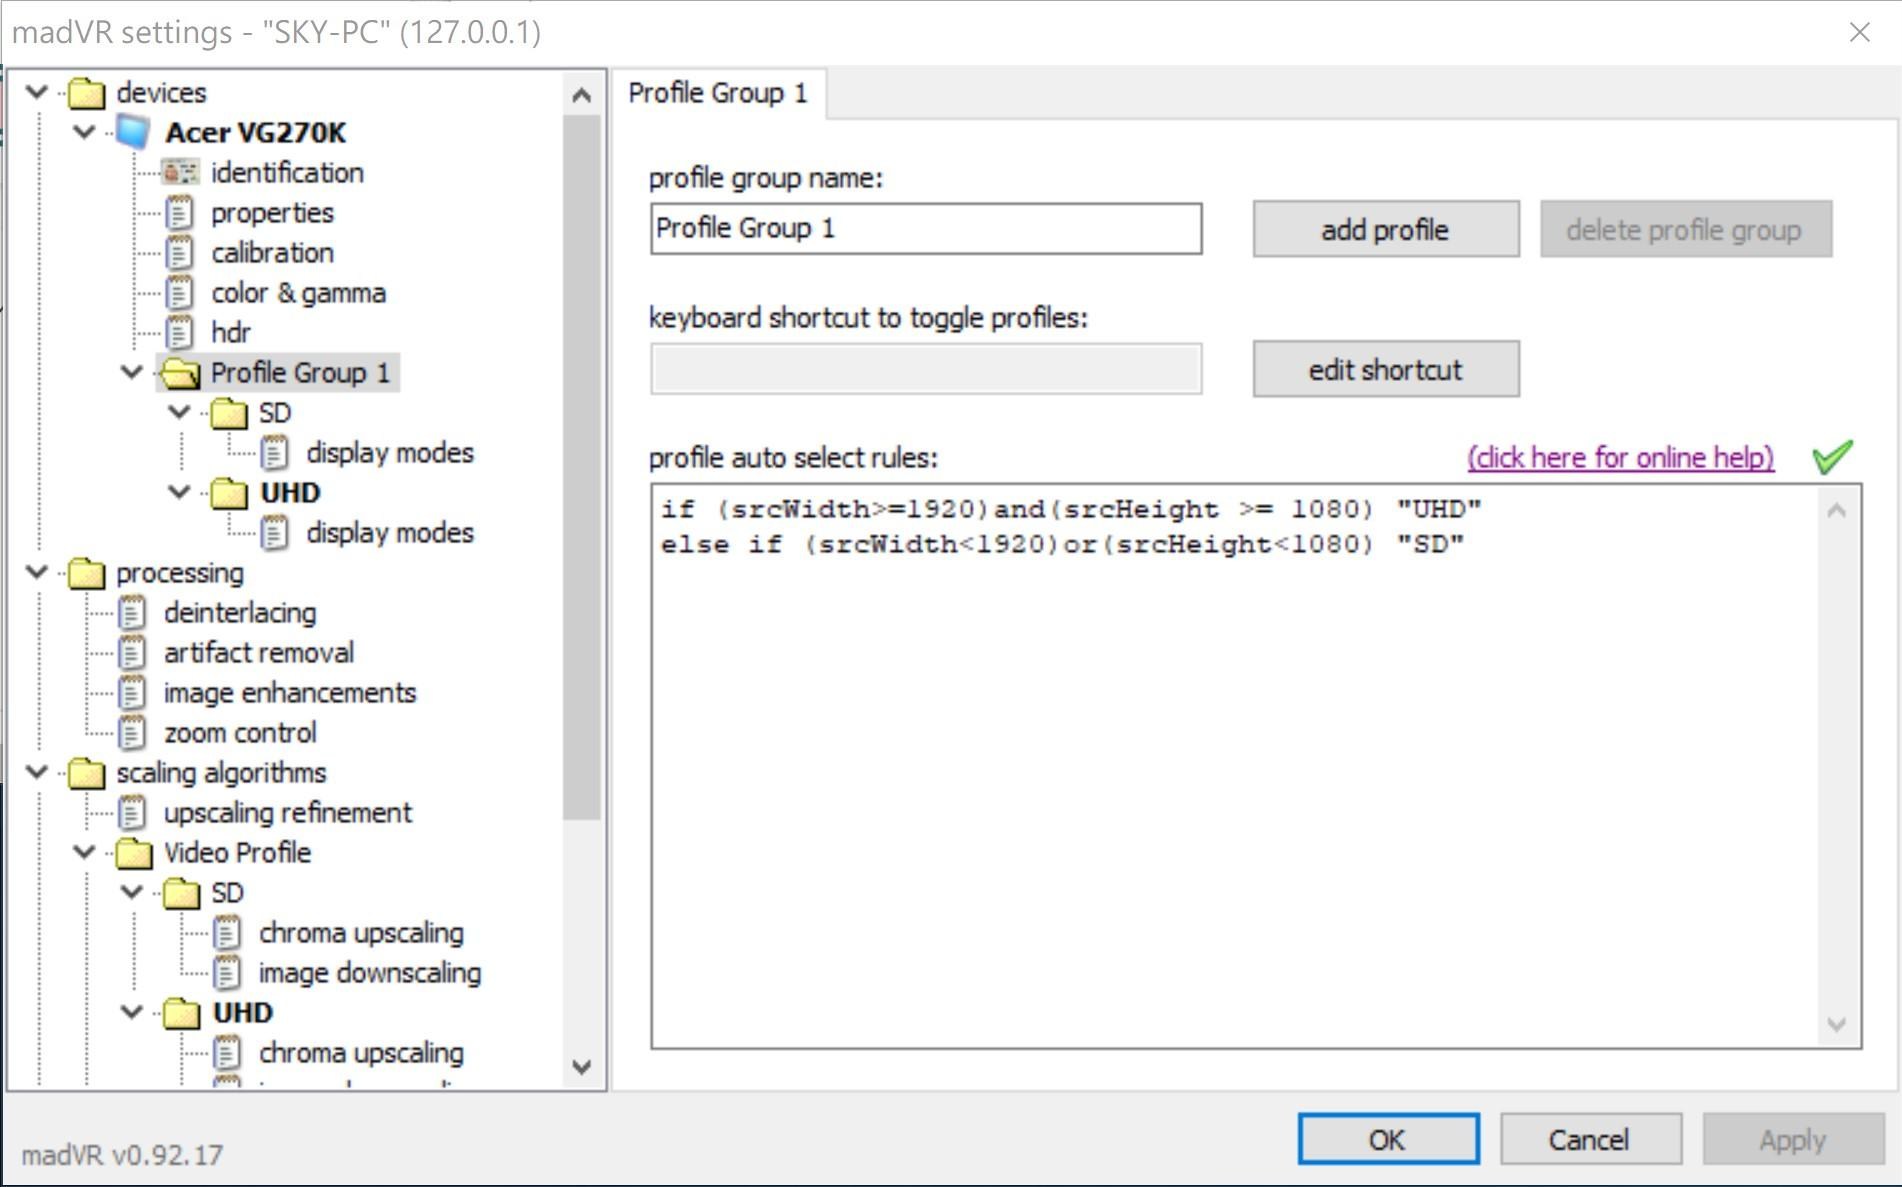Click the processing folder icon
This screenshot has width=1902, height=1187.
(x=87, y=573)
